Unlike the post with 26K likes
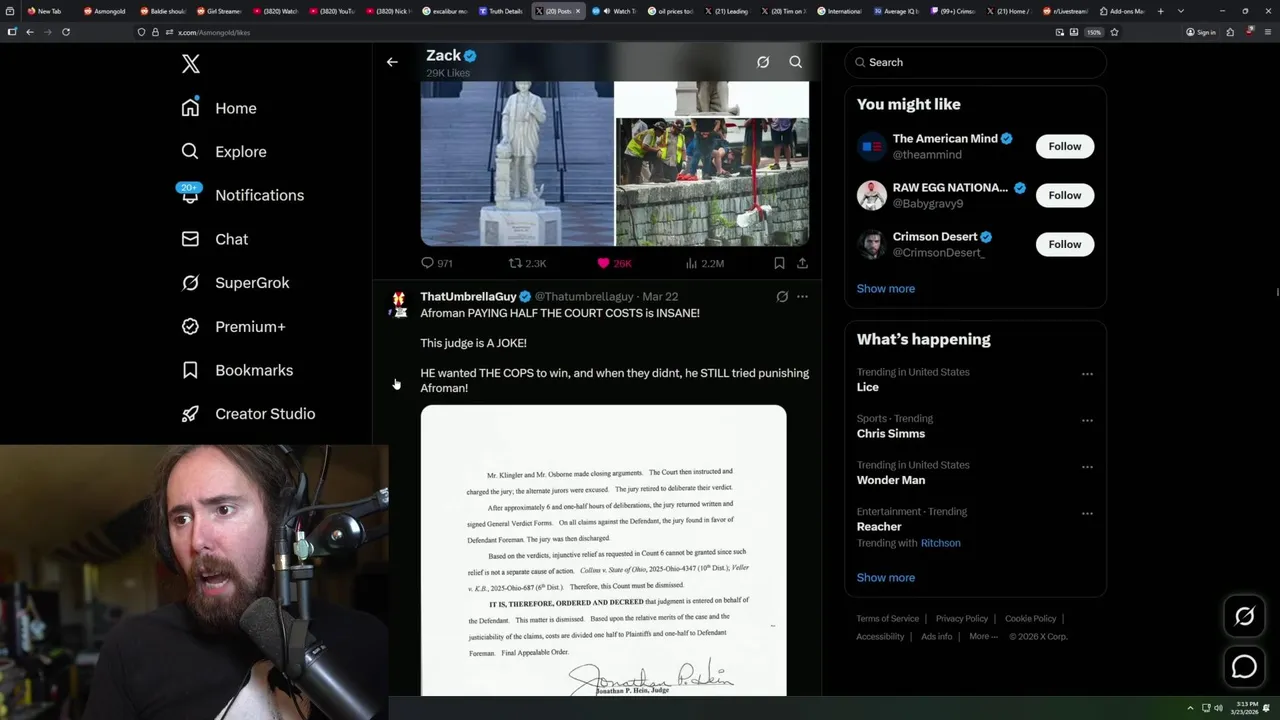1280x720 pixels. pos(614,263)
